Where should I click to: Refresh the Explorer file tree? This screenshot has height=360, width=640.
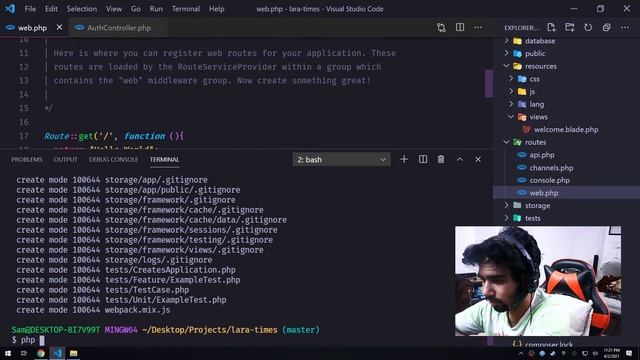(588, 27)
